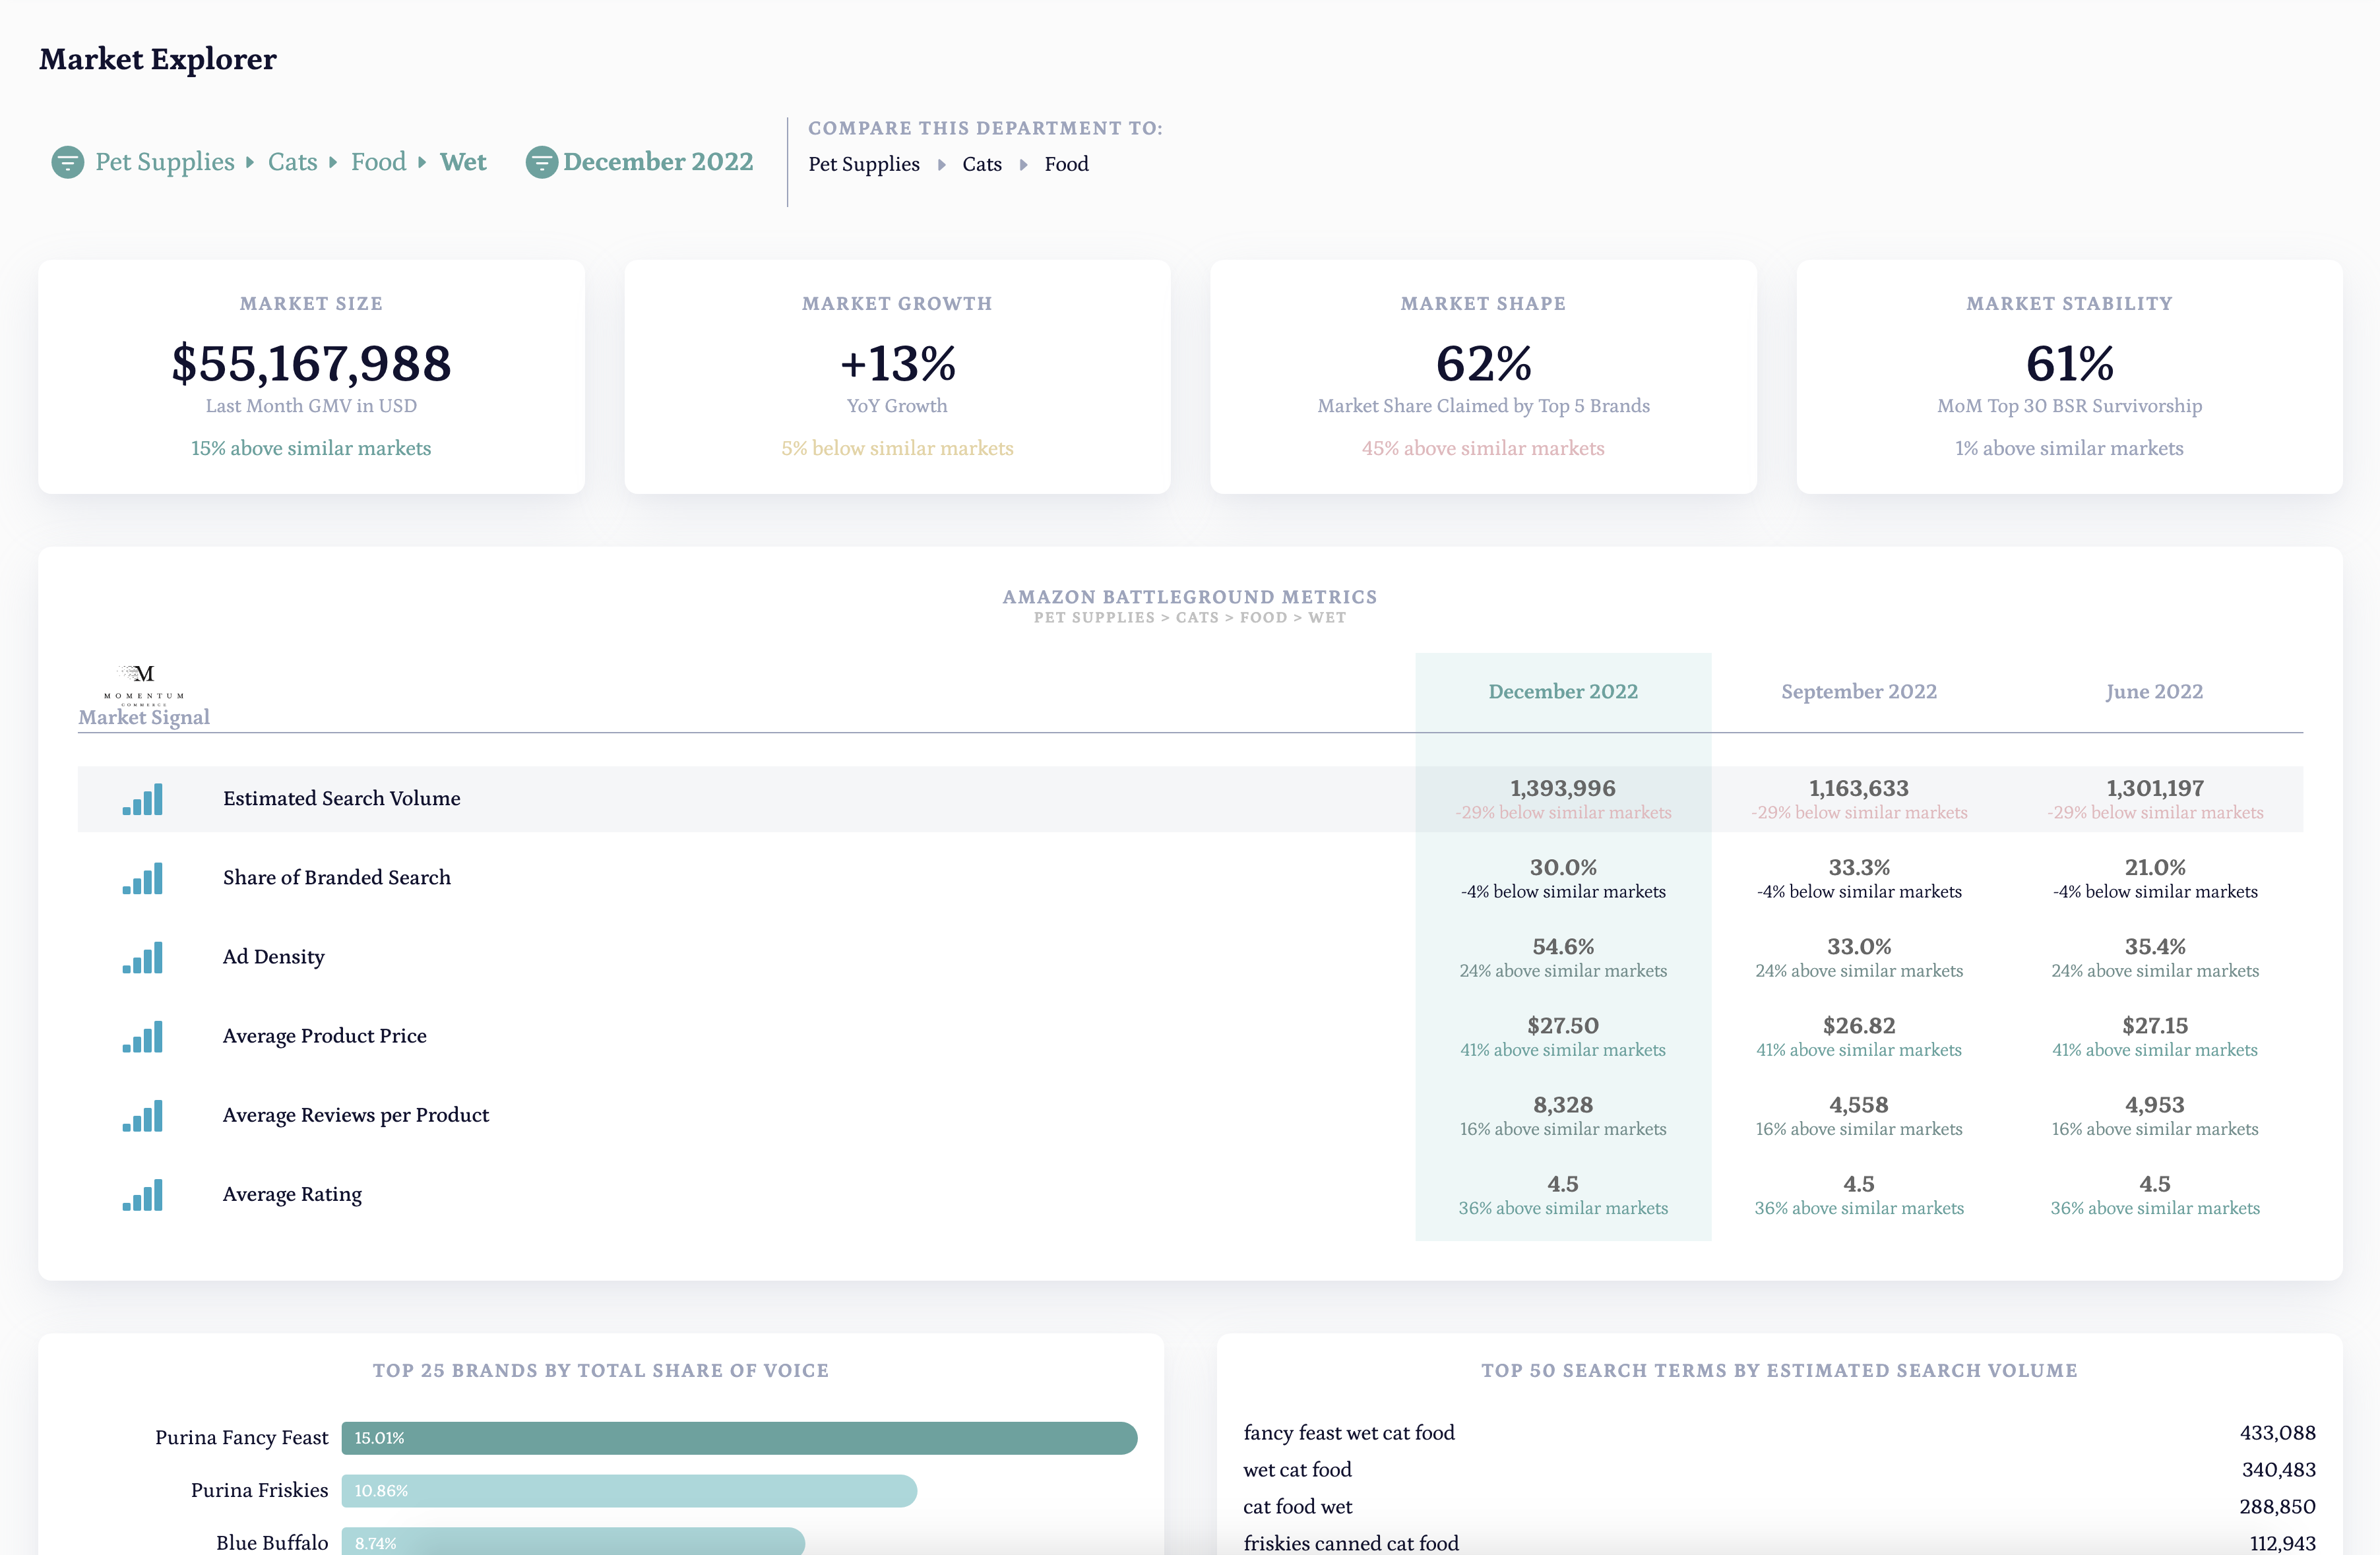2380x1555 pixels.
Task: Click the filter icon beside December 2022
Action: [x=541, y=162]
